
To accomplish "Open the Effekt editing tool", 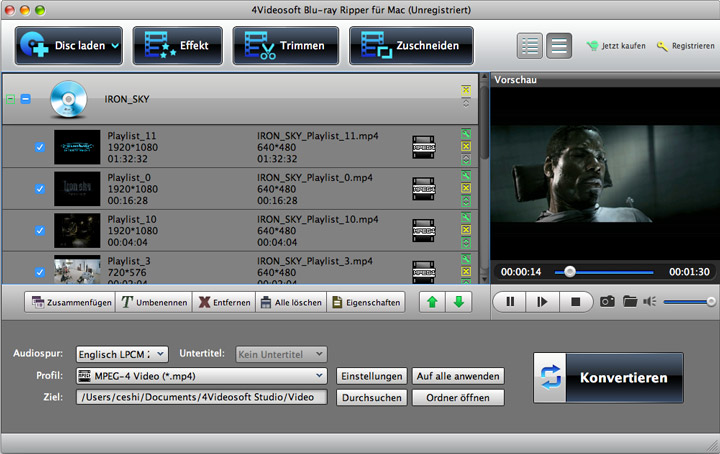I will (177, 46).
